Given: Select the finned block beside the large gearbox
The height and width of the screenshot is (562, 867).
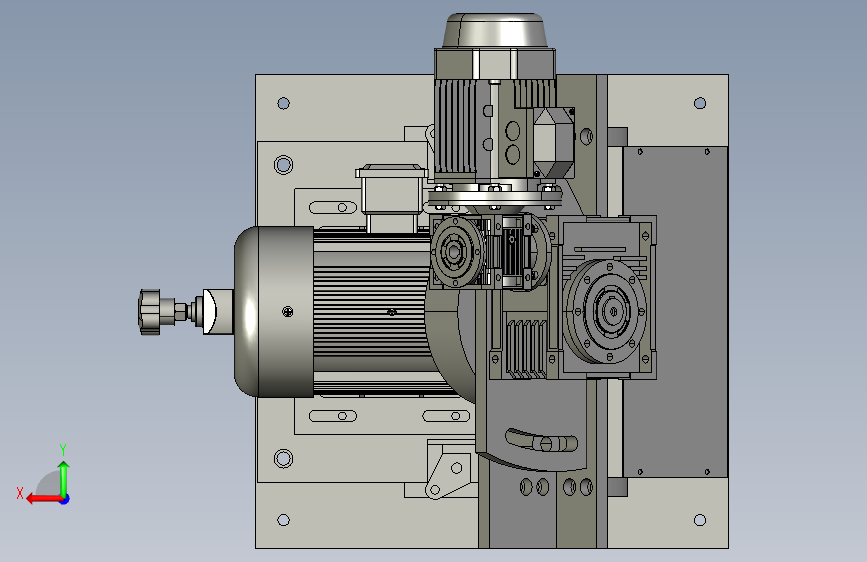Looking at the screenshot, I should pos(524,347).
